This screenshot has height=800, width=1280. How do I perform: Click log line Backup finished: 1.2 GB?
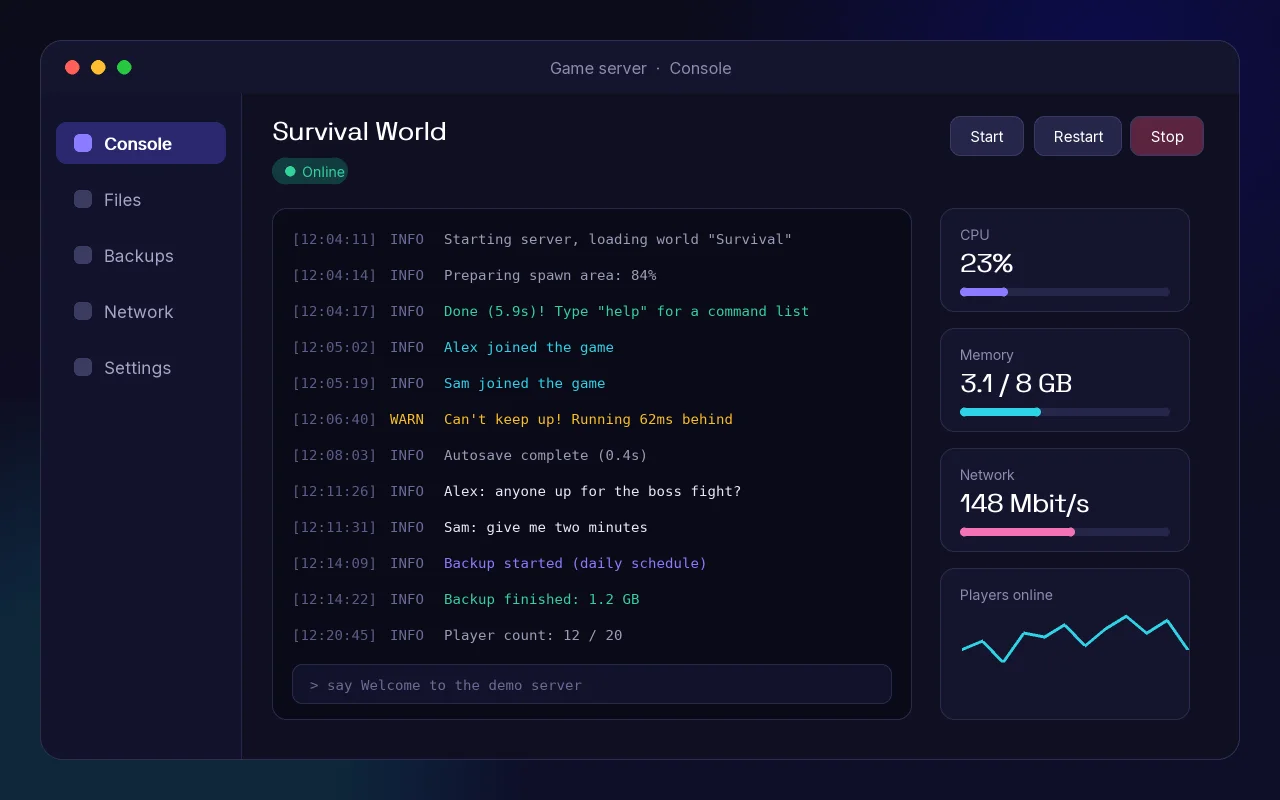click(542, 599)
